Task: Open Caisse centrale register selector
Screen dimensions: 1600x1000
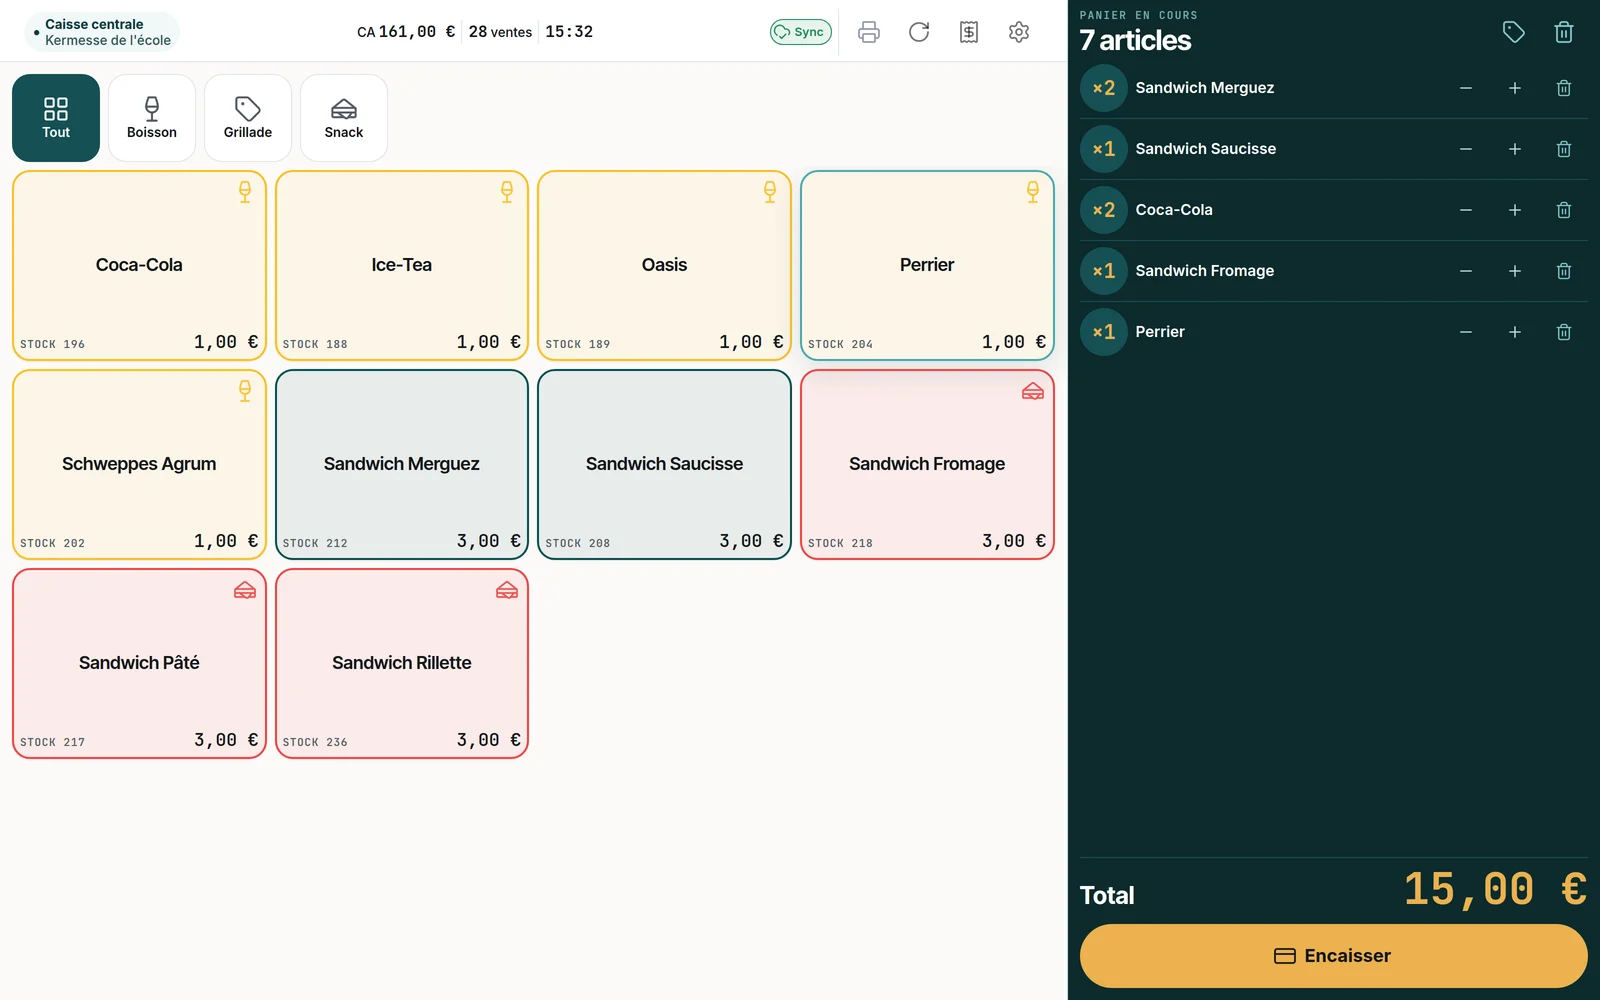Action: coord(102,32)
